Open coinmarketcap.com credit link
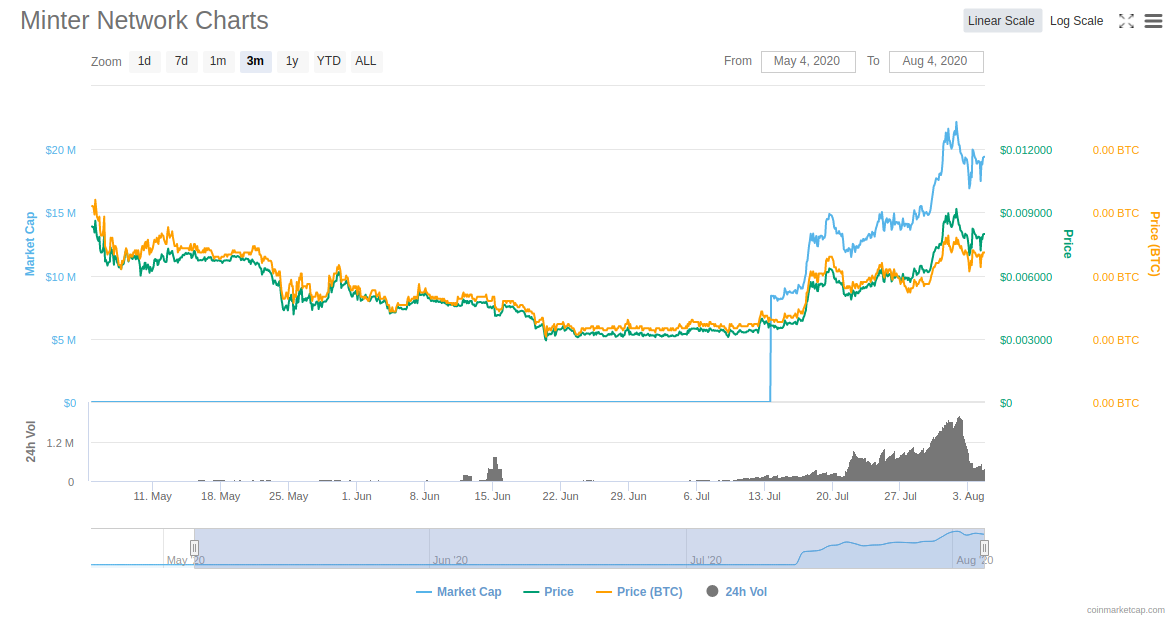1175x618 pixels. [x=1125, y=609]
